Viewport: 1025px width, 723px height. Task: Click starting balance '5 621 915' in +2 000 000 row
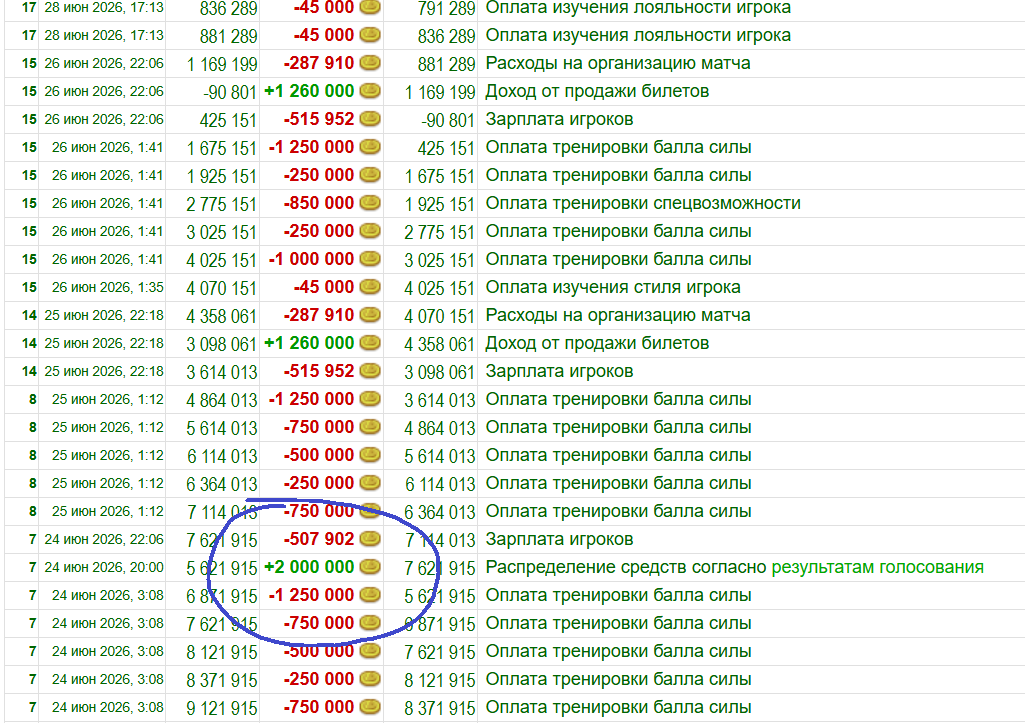(222, 567)
